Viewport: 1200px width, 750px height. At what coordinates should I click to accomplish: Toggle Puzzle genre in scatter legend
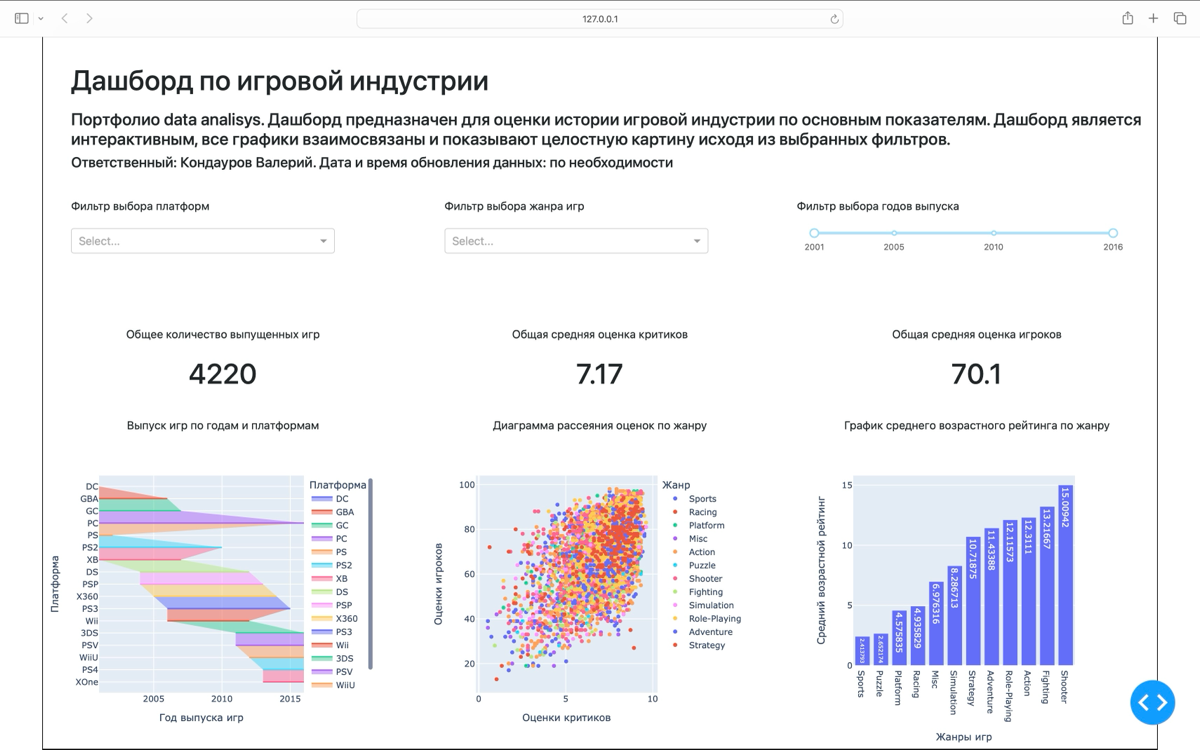pos(694,565)
